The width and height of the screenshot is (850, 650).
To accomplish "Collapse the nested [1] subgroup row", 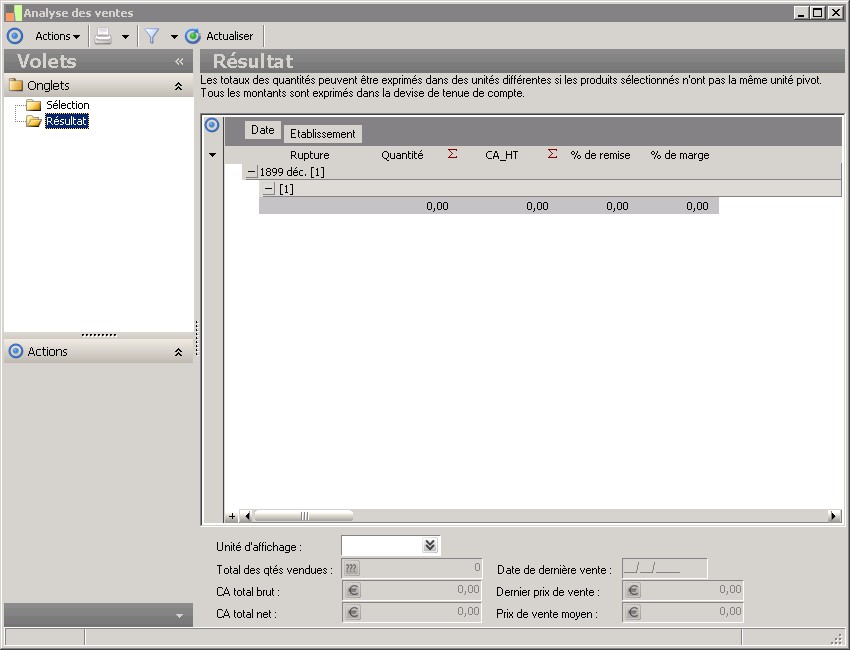I will point(268,189).
